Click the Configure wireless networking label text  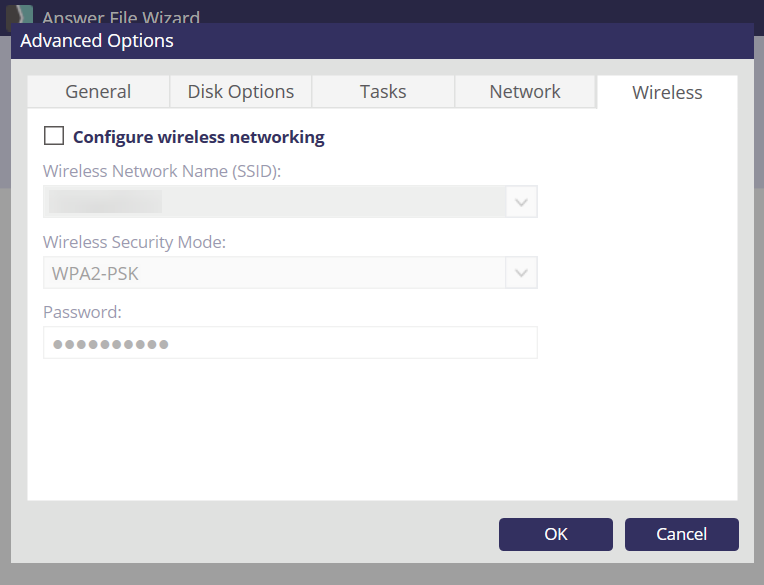pyautogui.click(x=199, y=137)
